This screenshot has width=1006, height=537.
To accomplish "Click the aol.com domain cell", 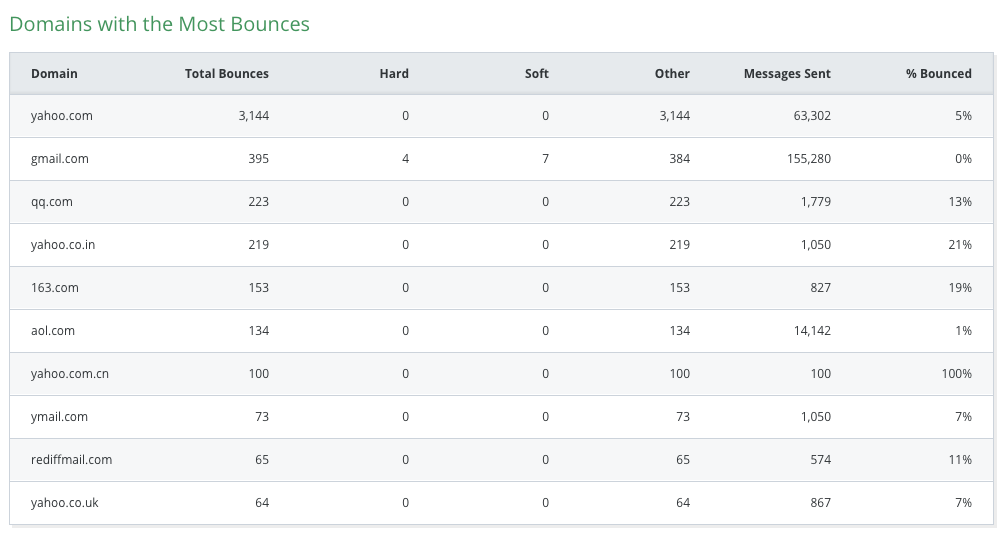I will (x=53, y=331).
